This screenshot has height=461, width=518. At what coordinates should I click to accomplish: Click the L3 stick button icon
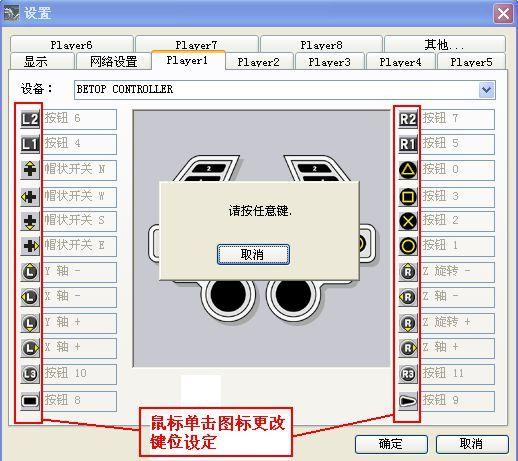[30, 374]
